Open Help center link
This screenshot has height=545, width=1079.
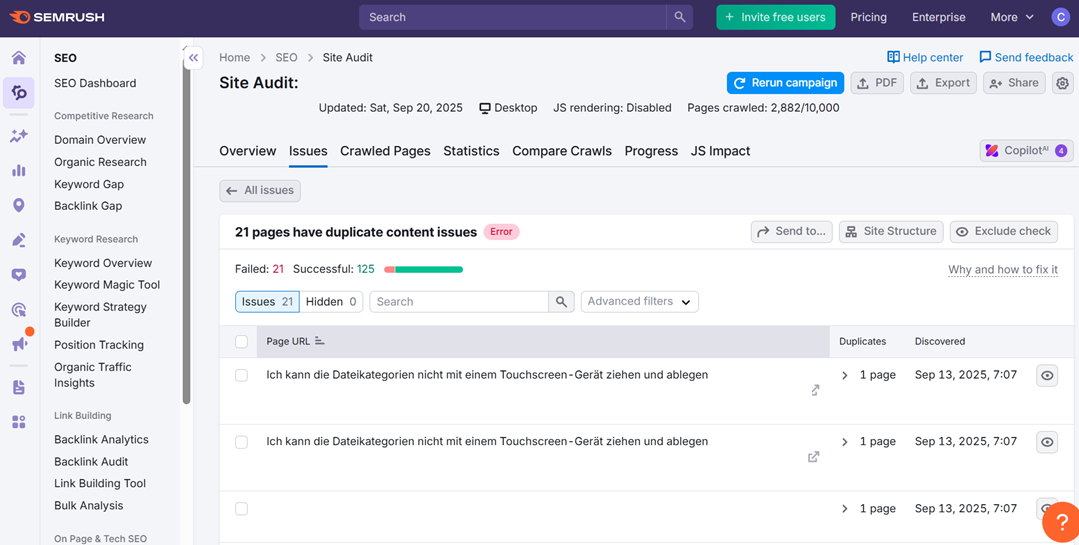[925, 57]
